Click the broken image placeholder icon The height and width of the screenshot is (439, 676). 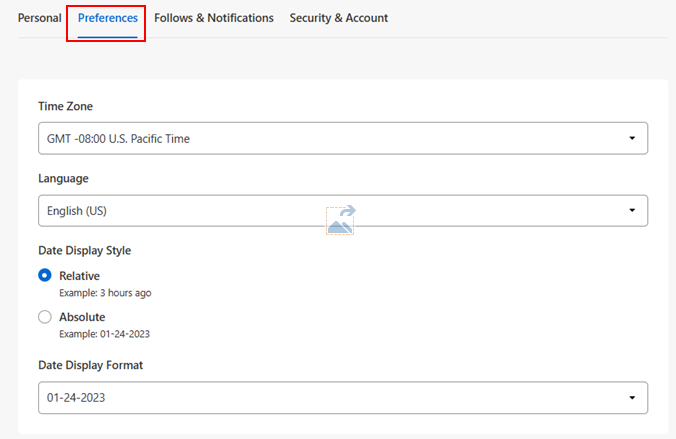tap(341, 220)
